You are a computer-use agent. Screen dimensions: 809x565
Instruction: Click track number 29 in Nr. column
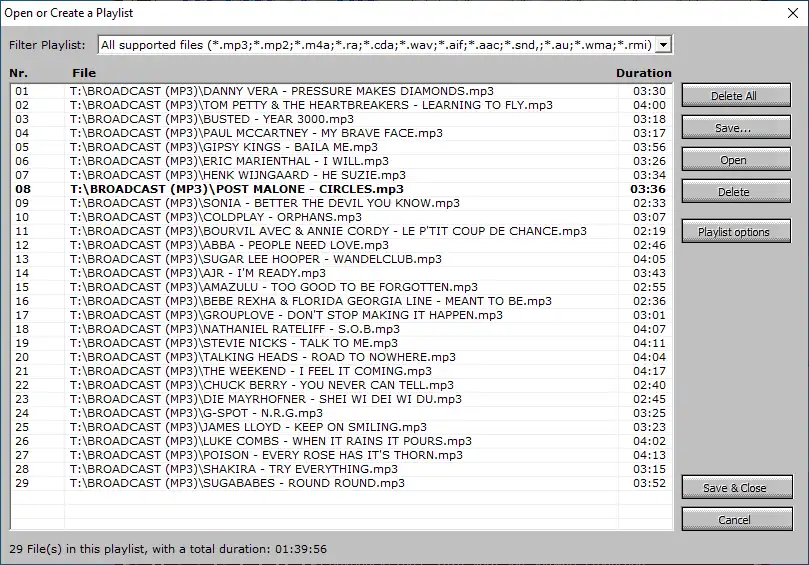point(22,483)
